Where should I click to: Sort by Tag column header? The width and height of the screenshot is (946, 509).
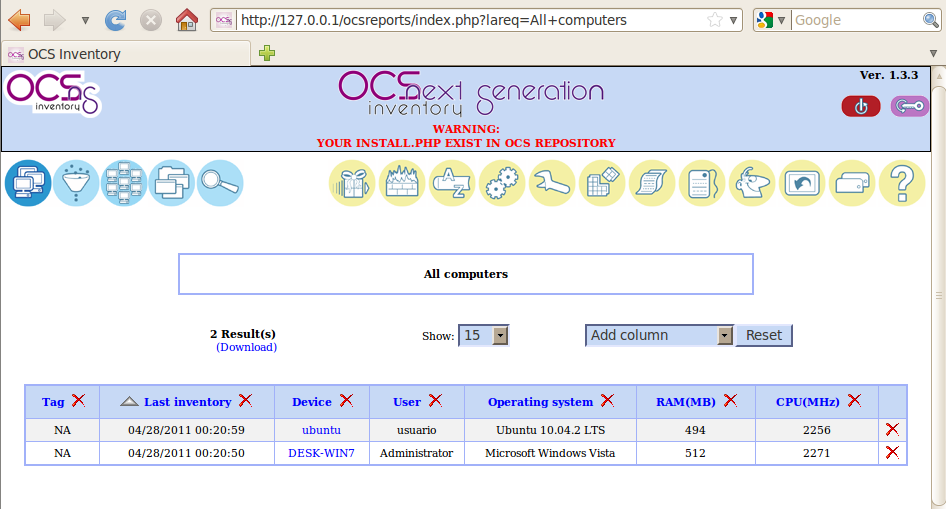[53, 402]
